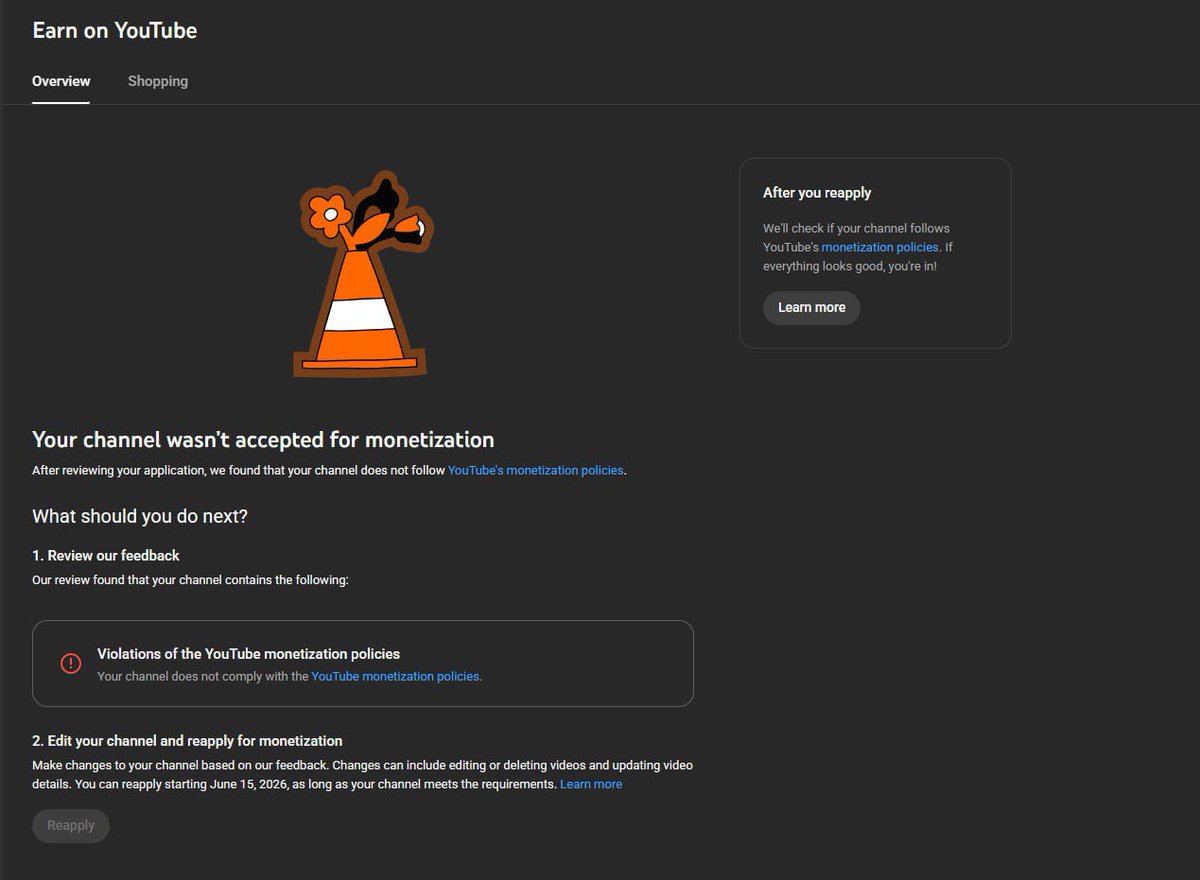Click the red warning exclamation icon
This screenshot has width=1200, height=880.
click(x=71, y=663)
